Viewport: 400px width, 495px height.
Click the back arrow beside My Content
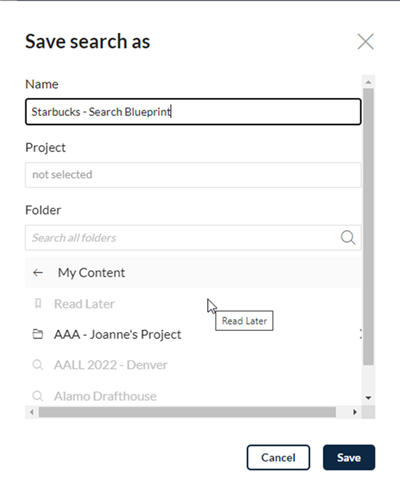coord(38,273)
